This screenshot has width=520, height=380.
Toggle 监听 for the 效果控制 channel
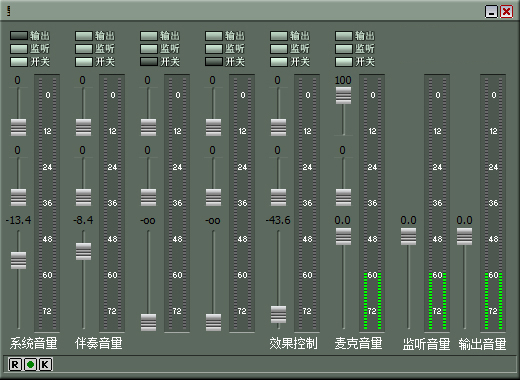(279, 49)
